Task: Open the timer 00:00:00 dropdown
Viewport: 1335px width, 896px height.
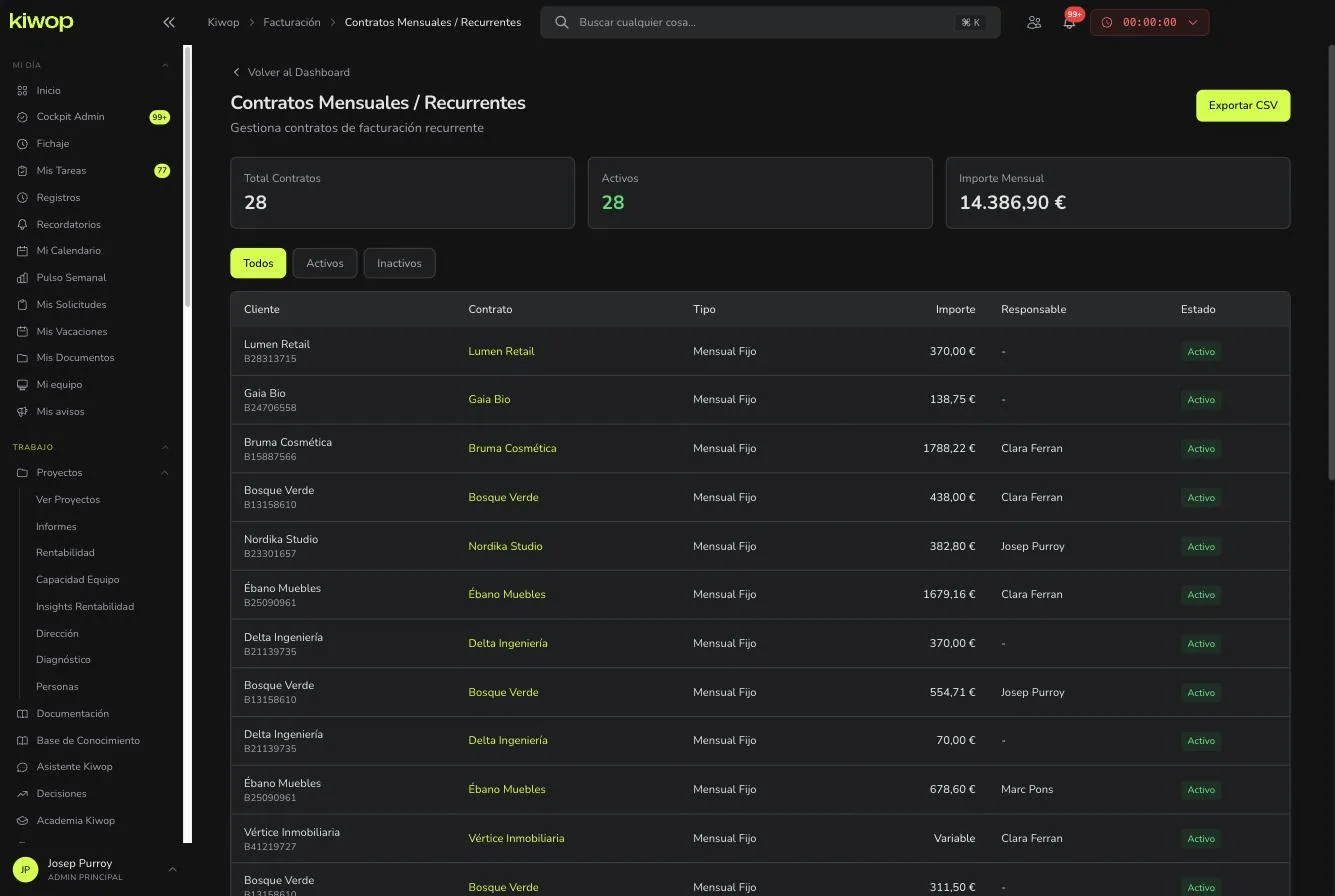Action: (1149, 22)
